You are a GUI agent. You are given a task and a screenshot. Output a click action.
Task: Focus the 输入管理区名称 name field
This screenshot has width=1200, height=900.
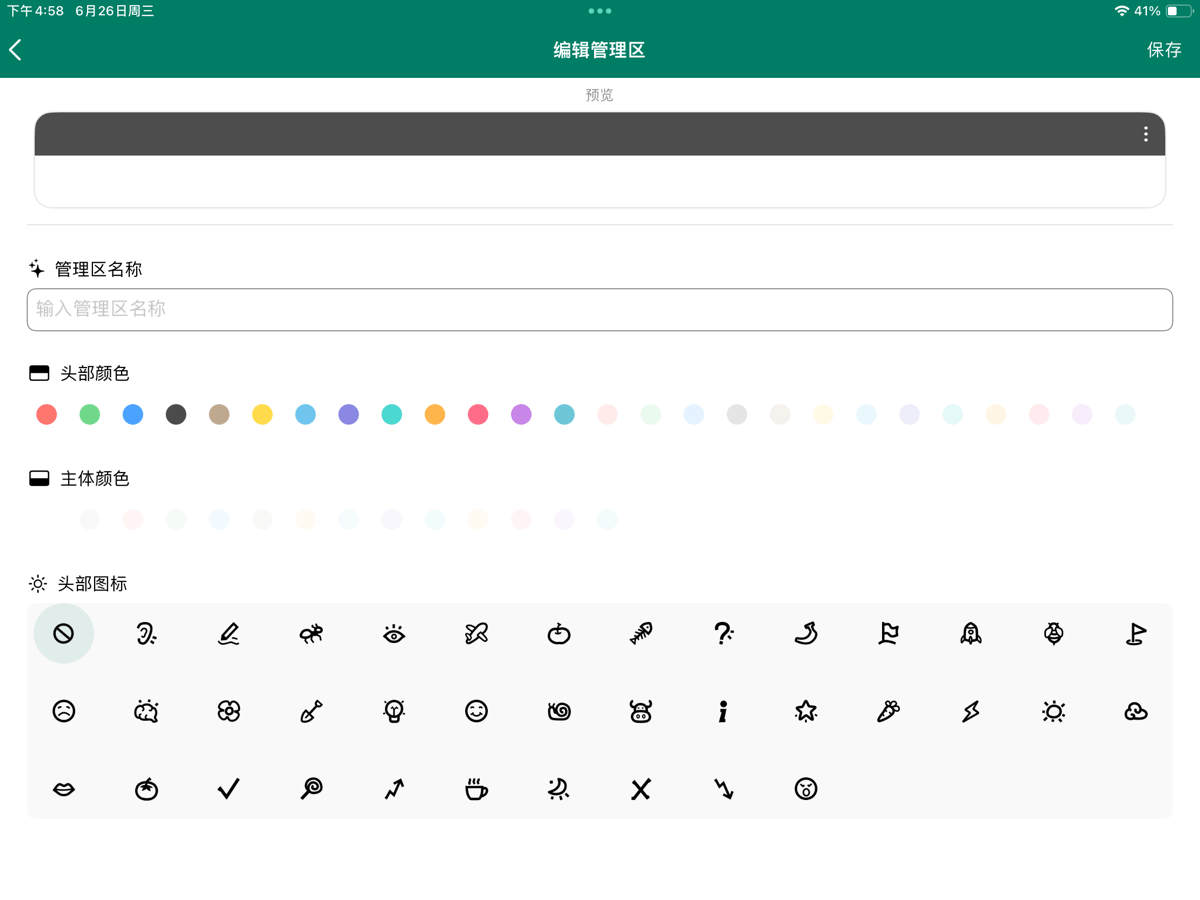(600, 309)
